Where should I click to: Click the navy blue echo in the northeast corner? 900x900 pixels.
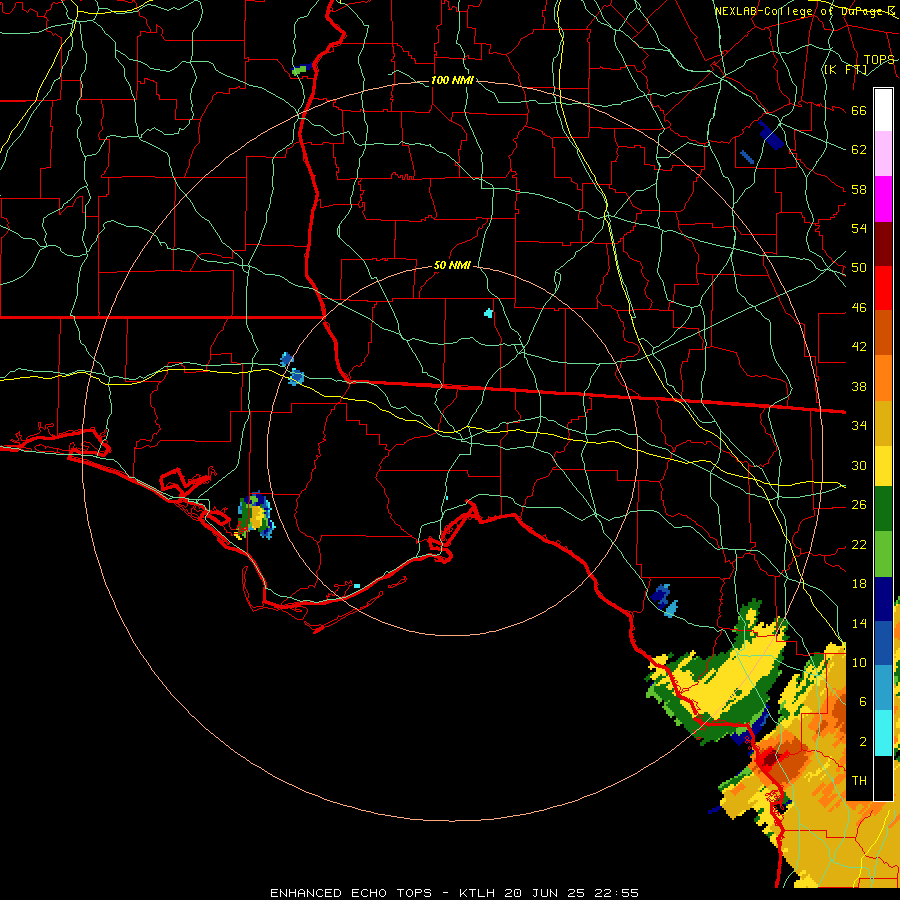coord(770,135)
